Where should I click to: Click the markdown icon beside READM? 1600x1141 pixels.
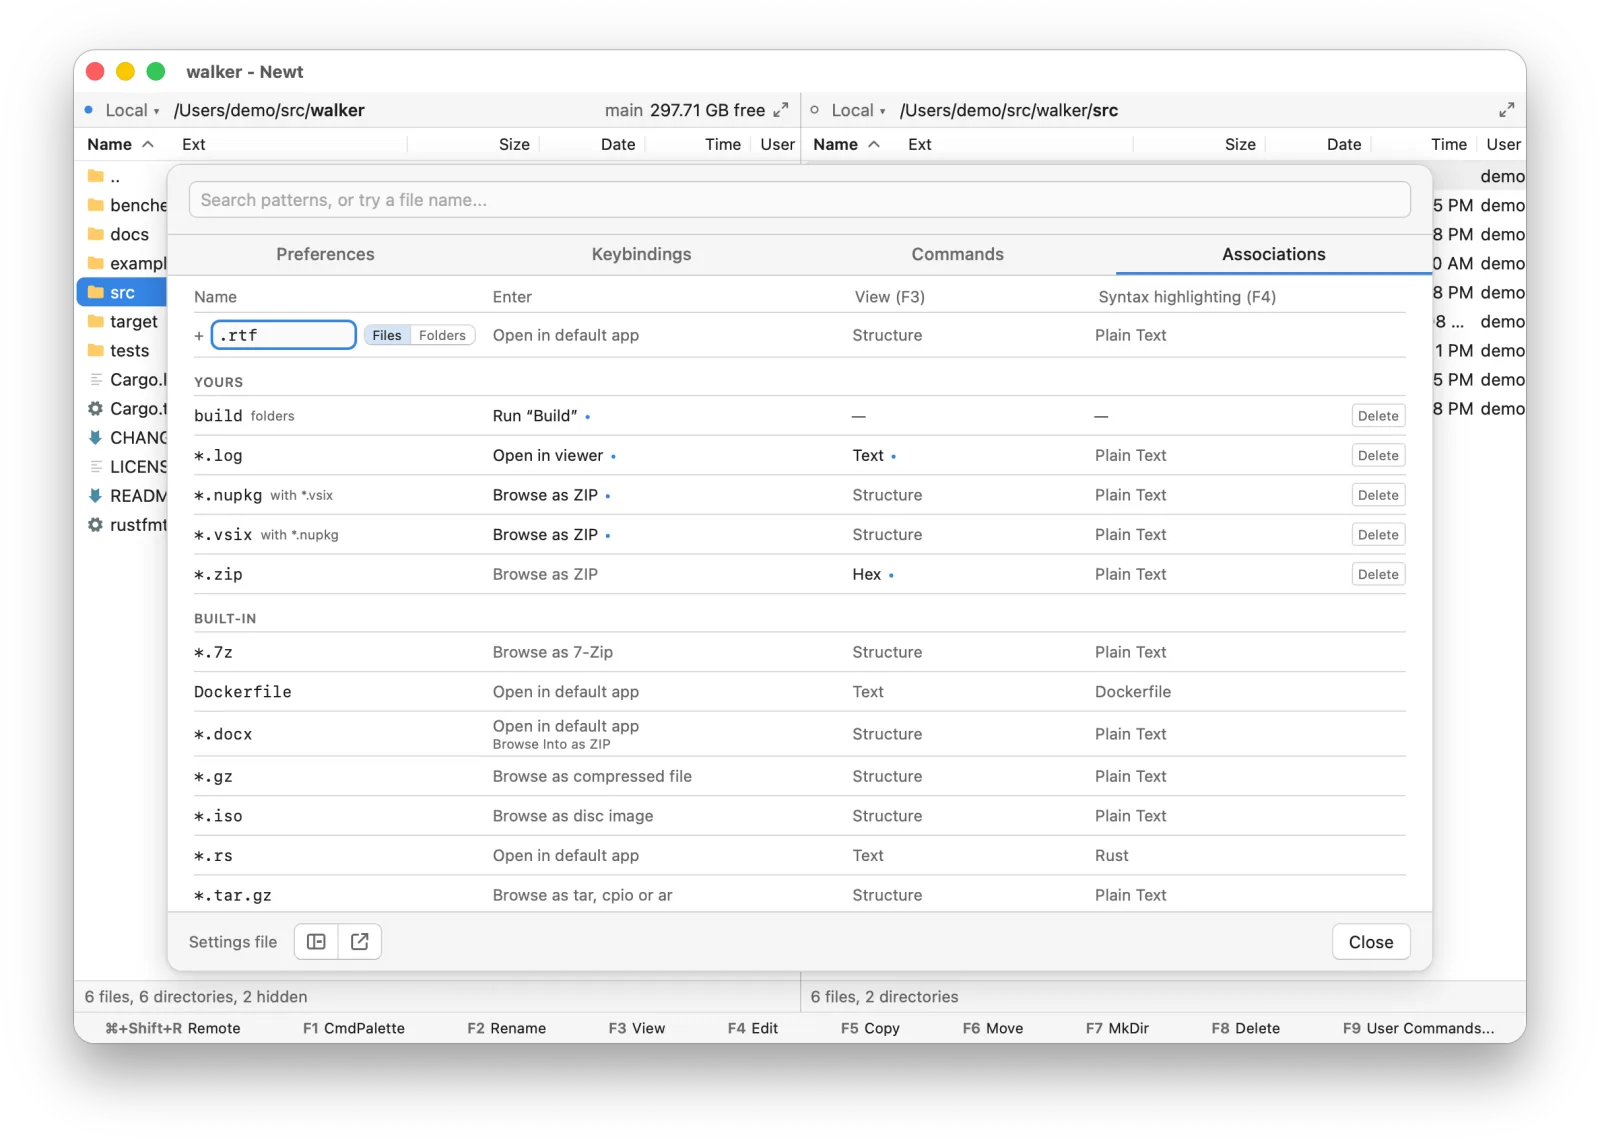click(x=96, y=495)
